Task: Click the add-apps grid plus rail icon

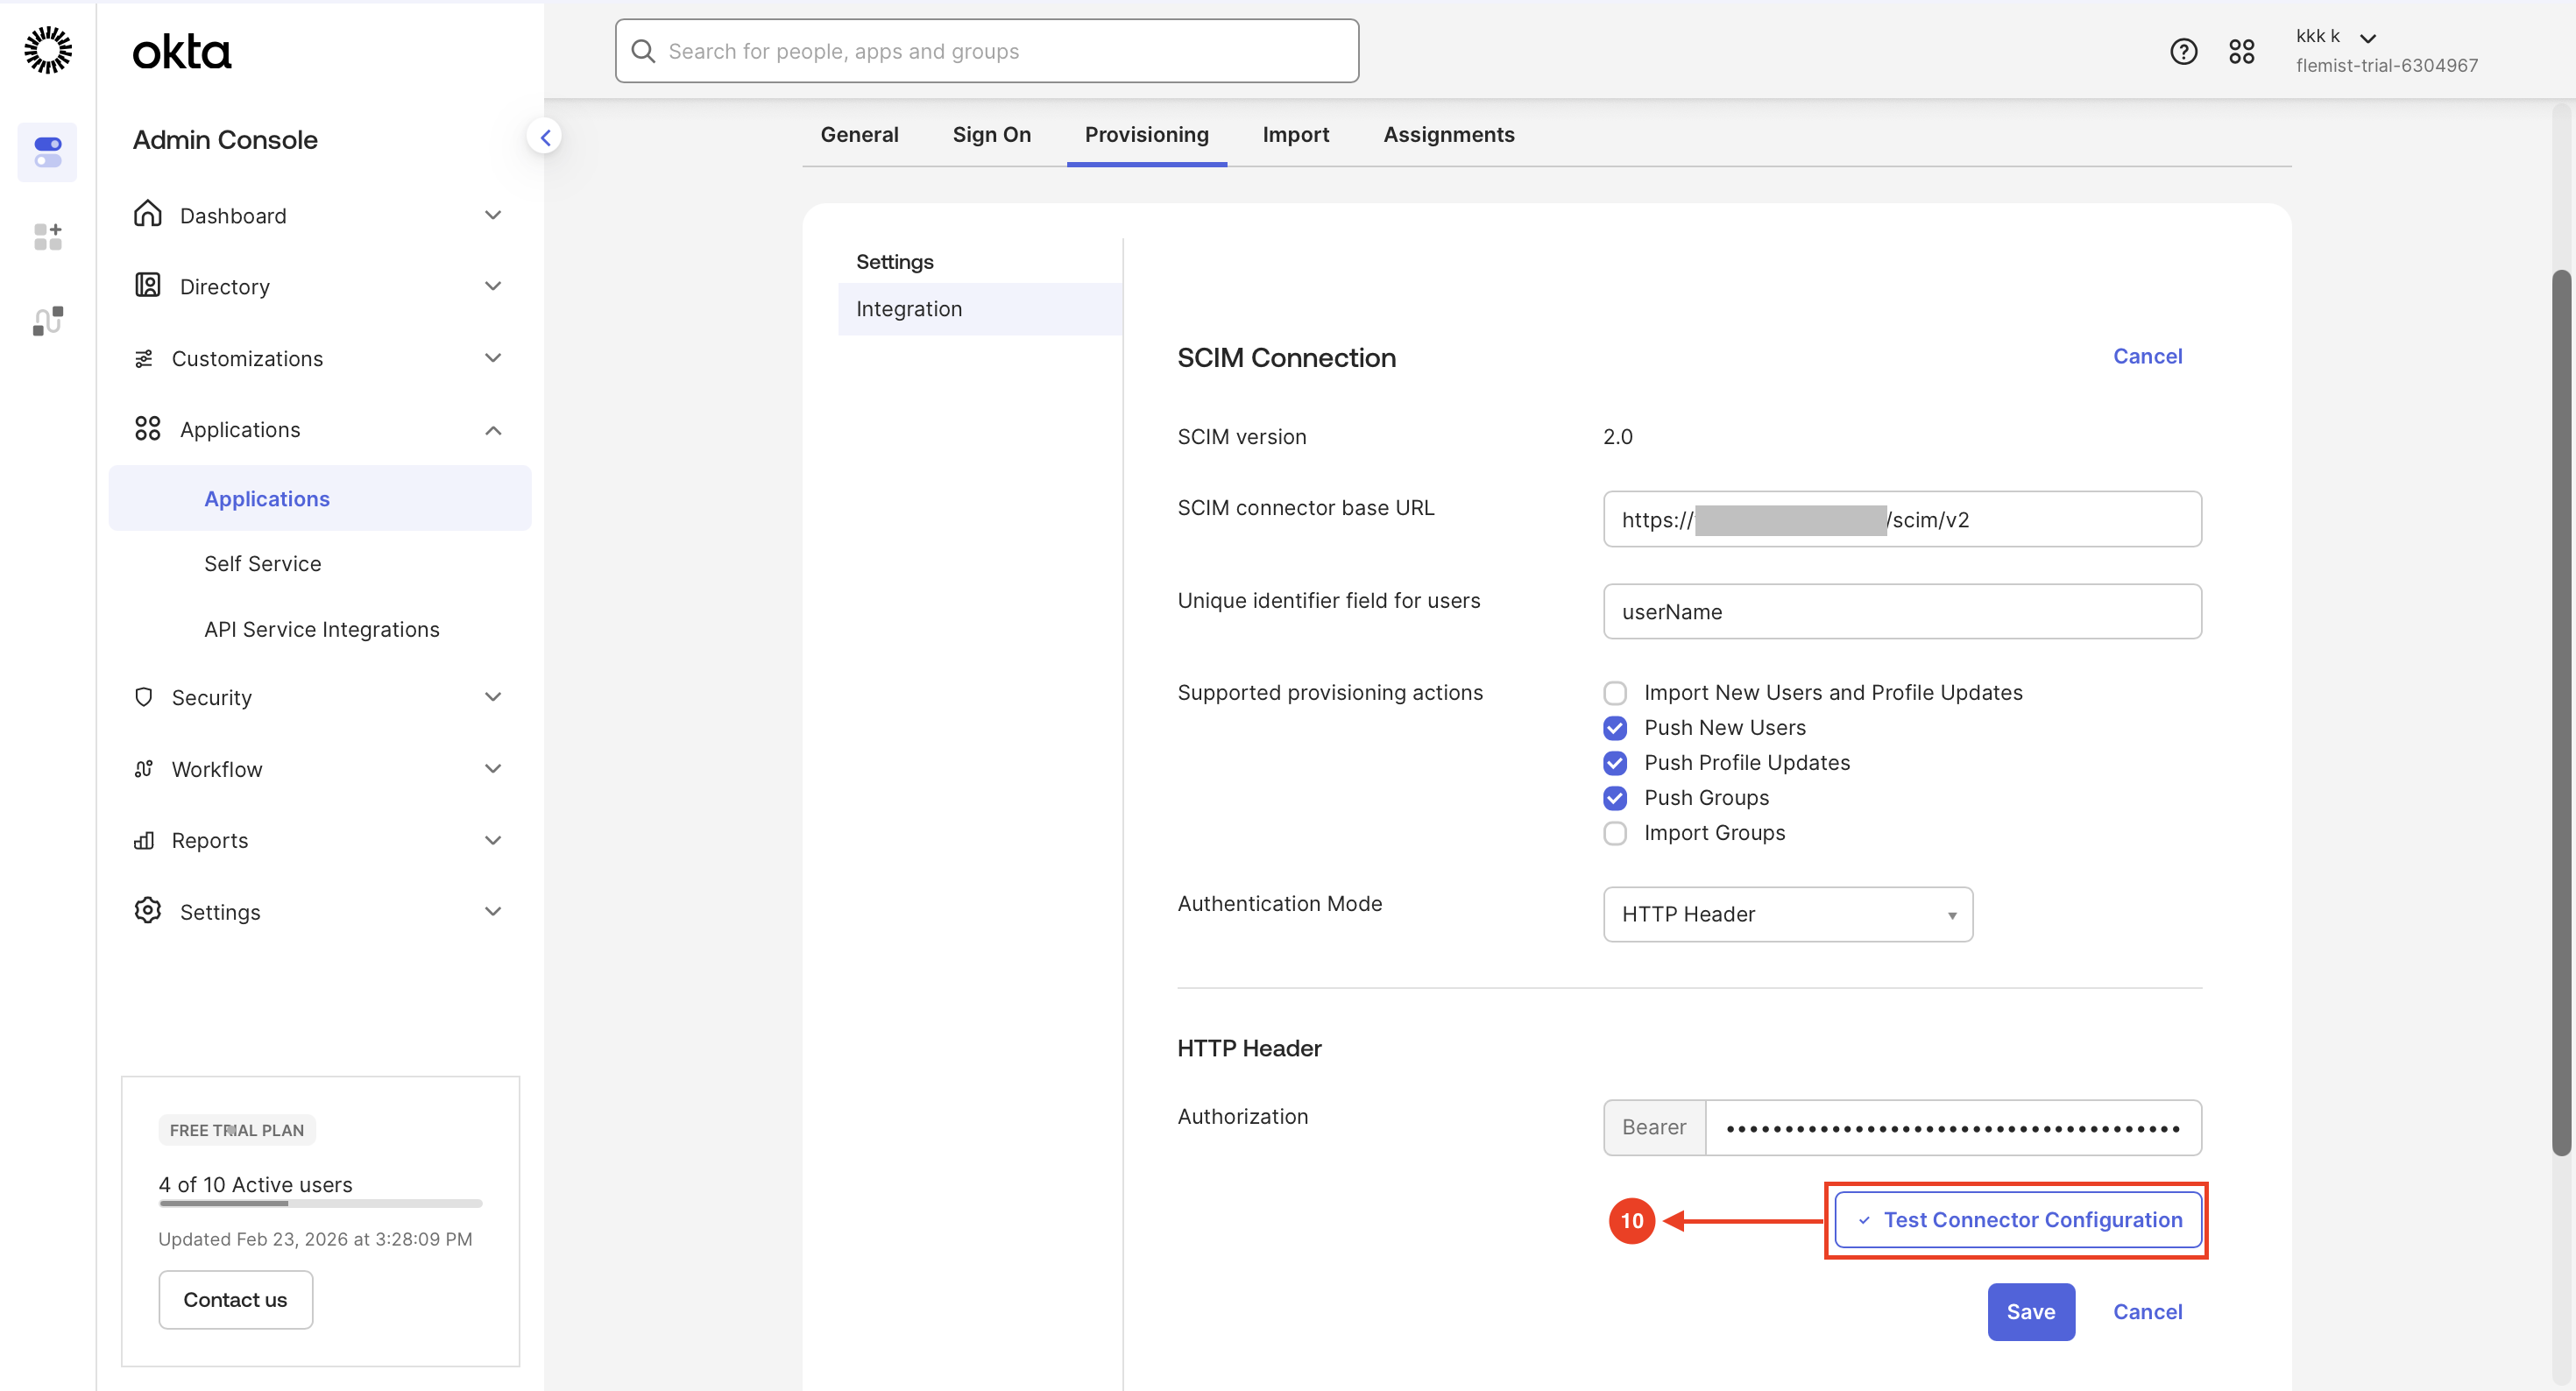Action: point(48,237)
